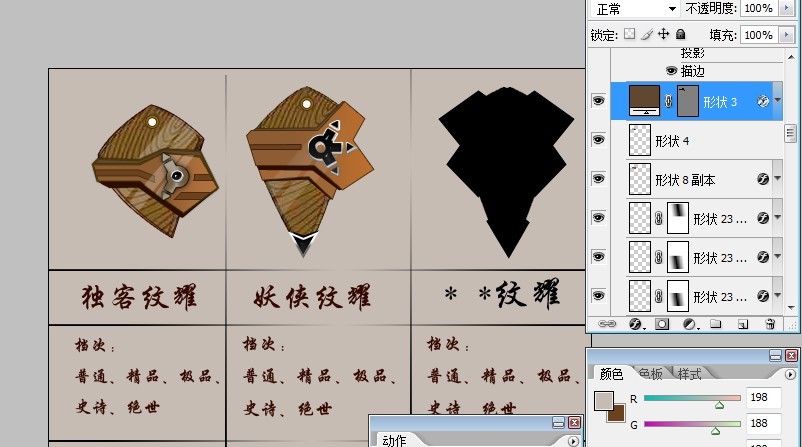This screenshot has height=447, width=802.
Task: Click the link layers icon at panel bottom
Action: [x=607, y=324]
